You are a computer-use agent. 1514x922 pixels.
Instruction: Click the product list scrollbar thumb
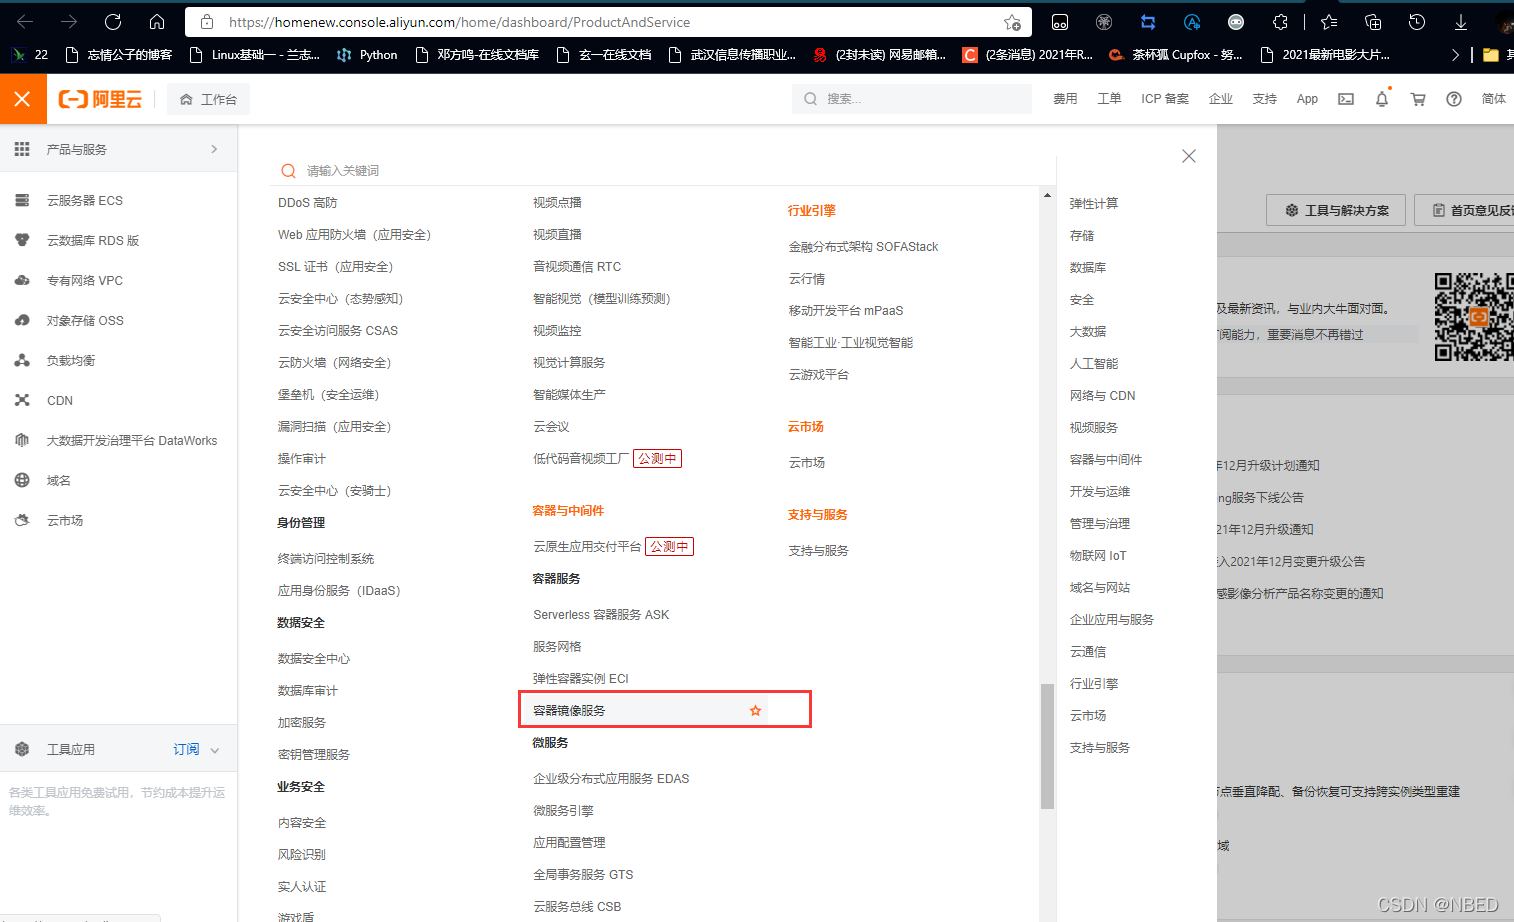coord(1047,746)
